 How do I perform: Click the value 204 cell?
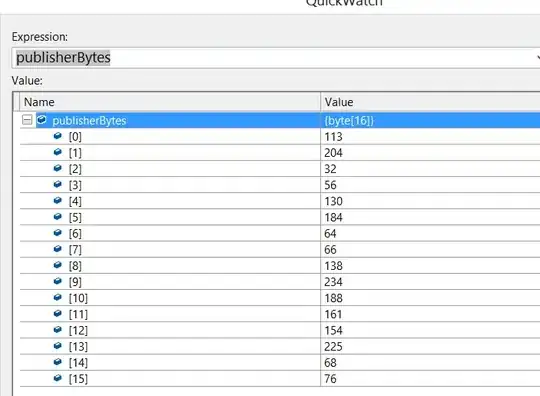click(333, 153)
